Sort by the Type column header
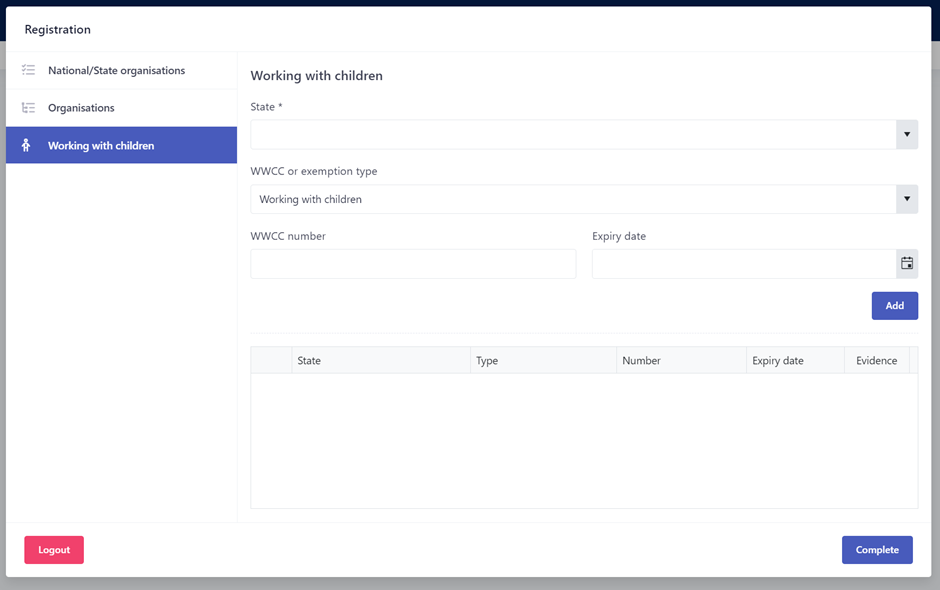This screenshot has height=590, width=940. click(543, 360)
